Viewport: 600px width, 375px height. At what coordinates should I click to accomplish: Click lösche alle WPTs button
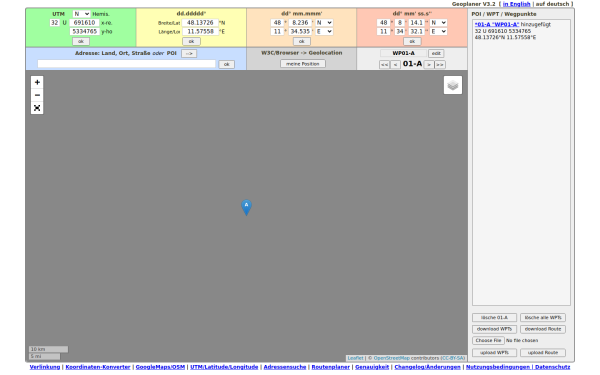pyautogui.click(x=543, y=318)
